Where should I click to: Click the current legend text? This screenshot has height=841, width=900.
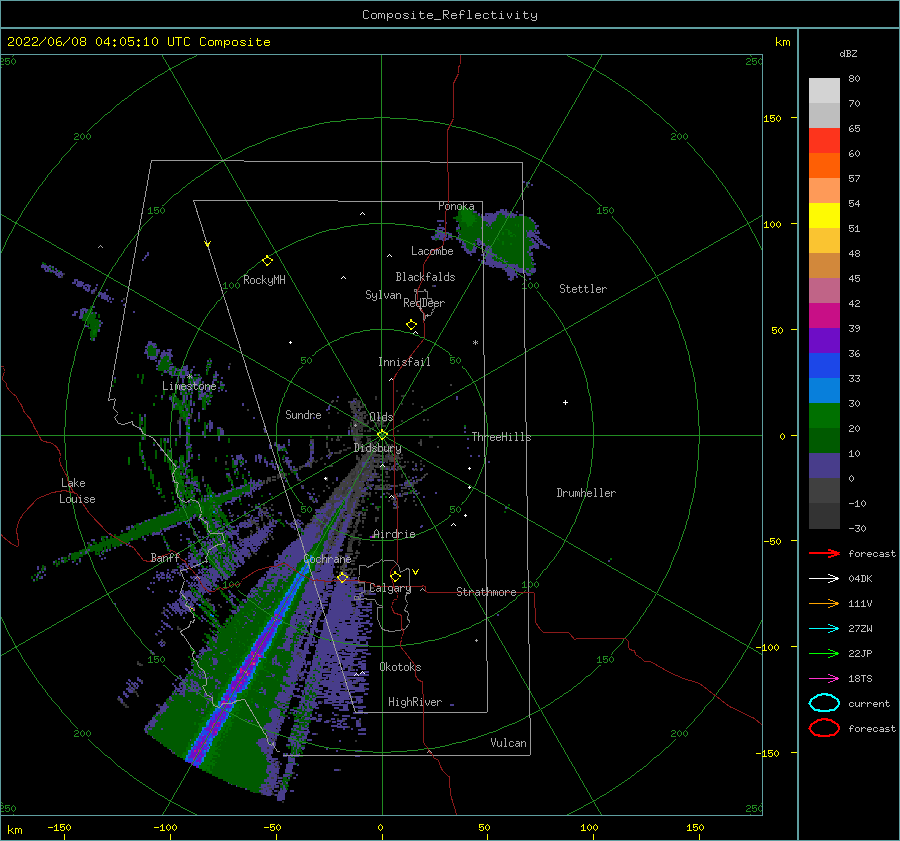869,704
